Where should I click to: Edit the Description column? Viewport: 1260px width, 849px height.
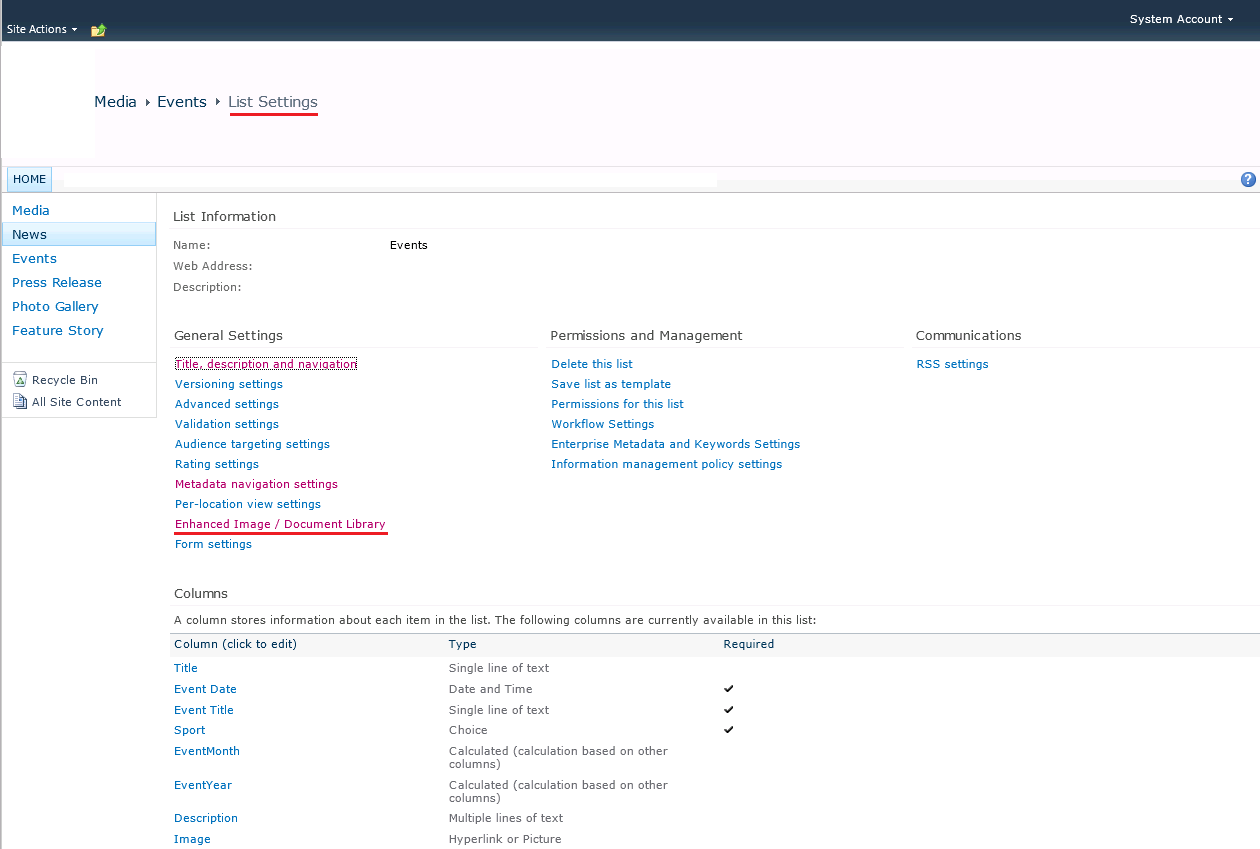click(206, 818)
